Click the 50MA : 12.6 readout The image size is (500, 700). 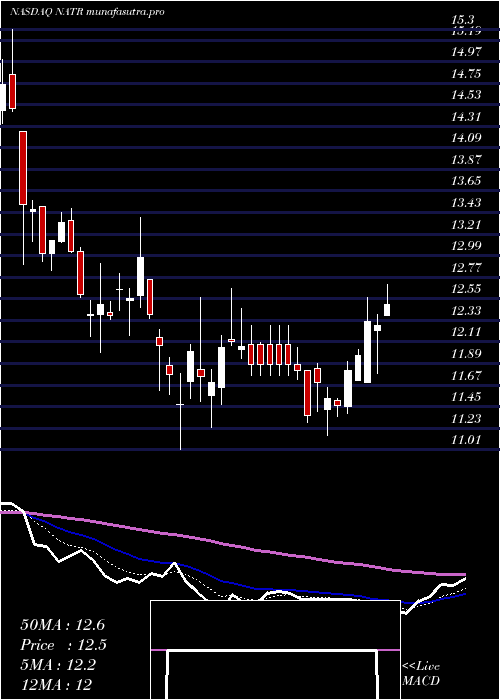tap(62, 625)
